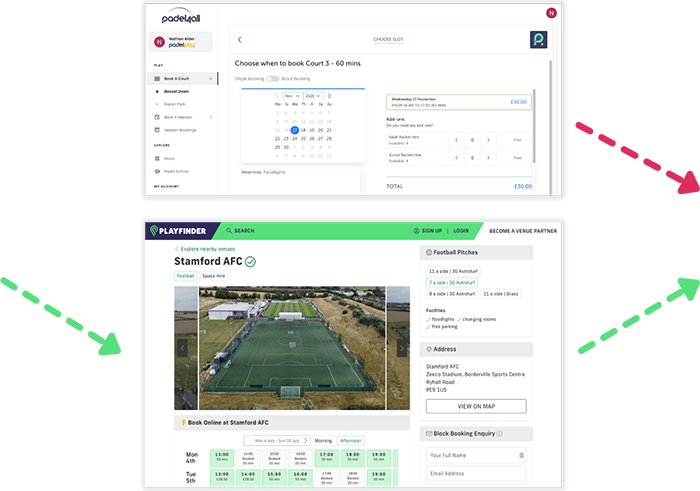This screenshot has height=491, width=700.
Task: Open Session Bookings in sidebar
Action: click(182, 130)
